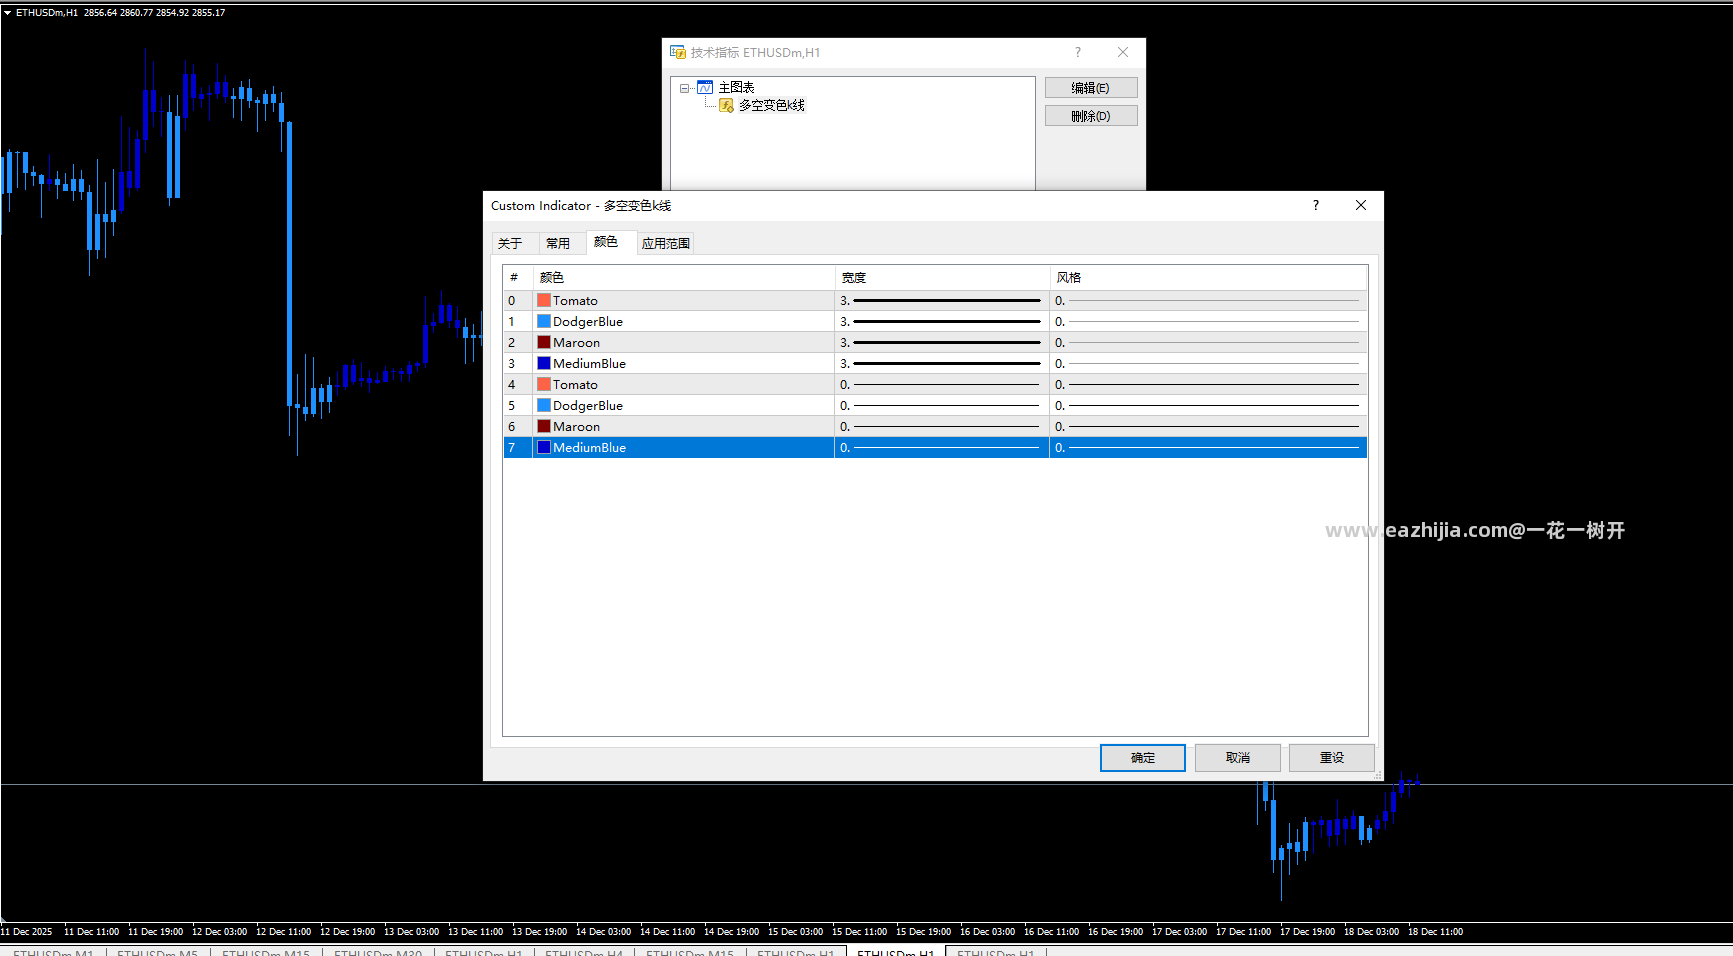Click the 颜色 column header

684,277
